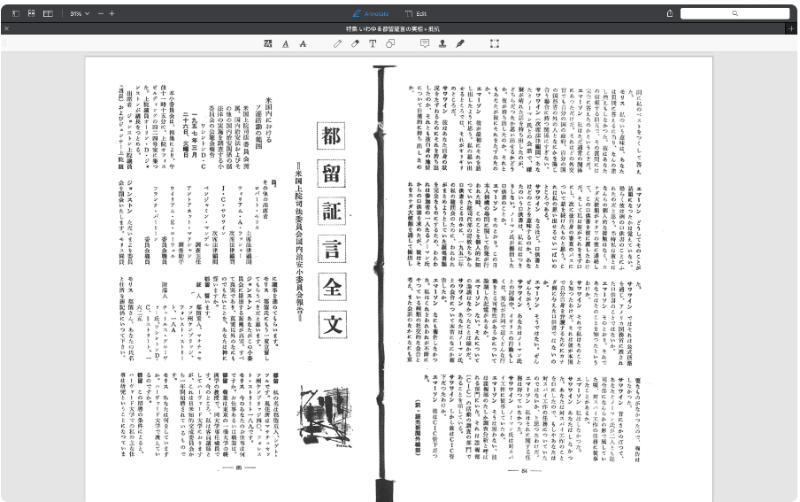Toggle two-page split view layout
This screenshot has height=502, width=800.
click(48, 14)
